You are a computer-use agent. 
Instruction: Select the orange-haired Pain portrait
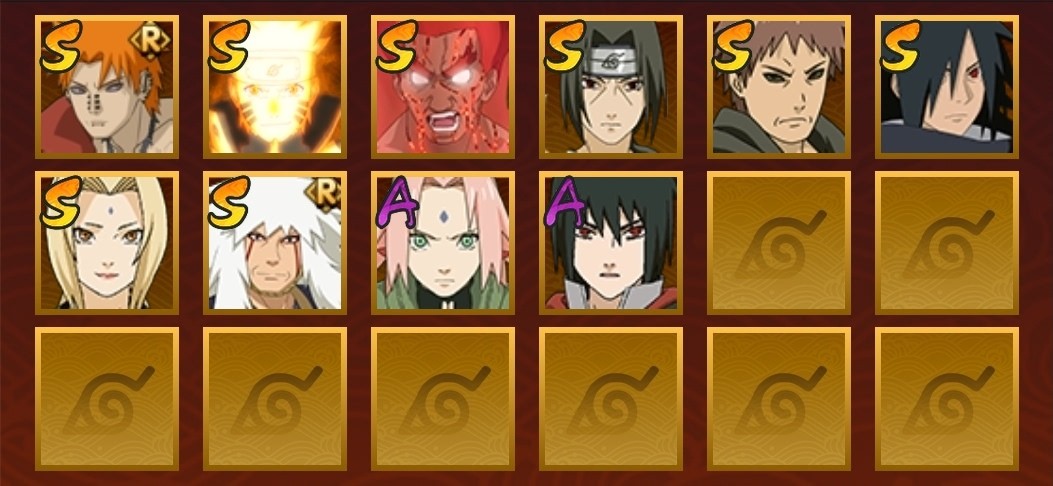[x=107, y=87]
